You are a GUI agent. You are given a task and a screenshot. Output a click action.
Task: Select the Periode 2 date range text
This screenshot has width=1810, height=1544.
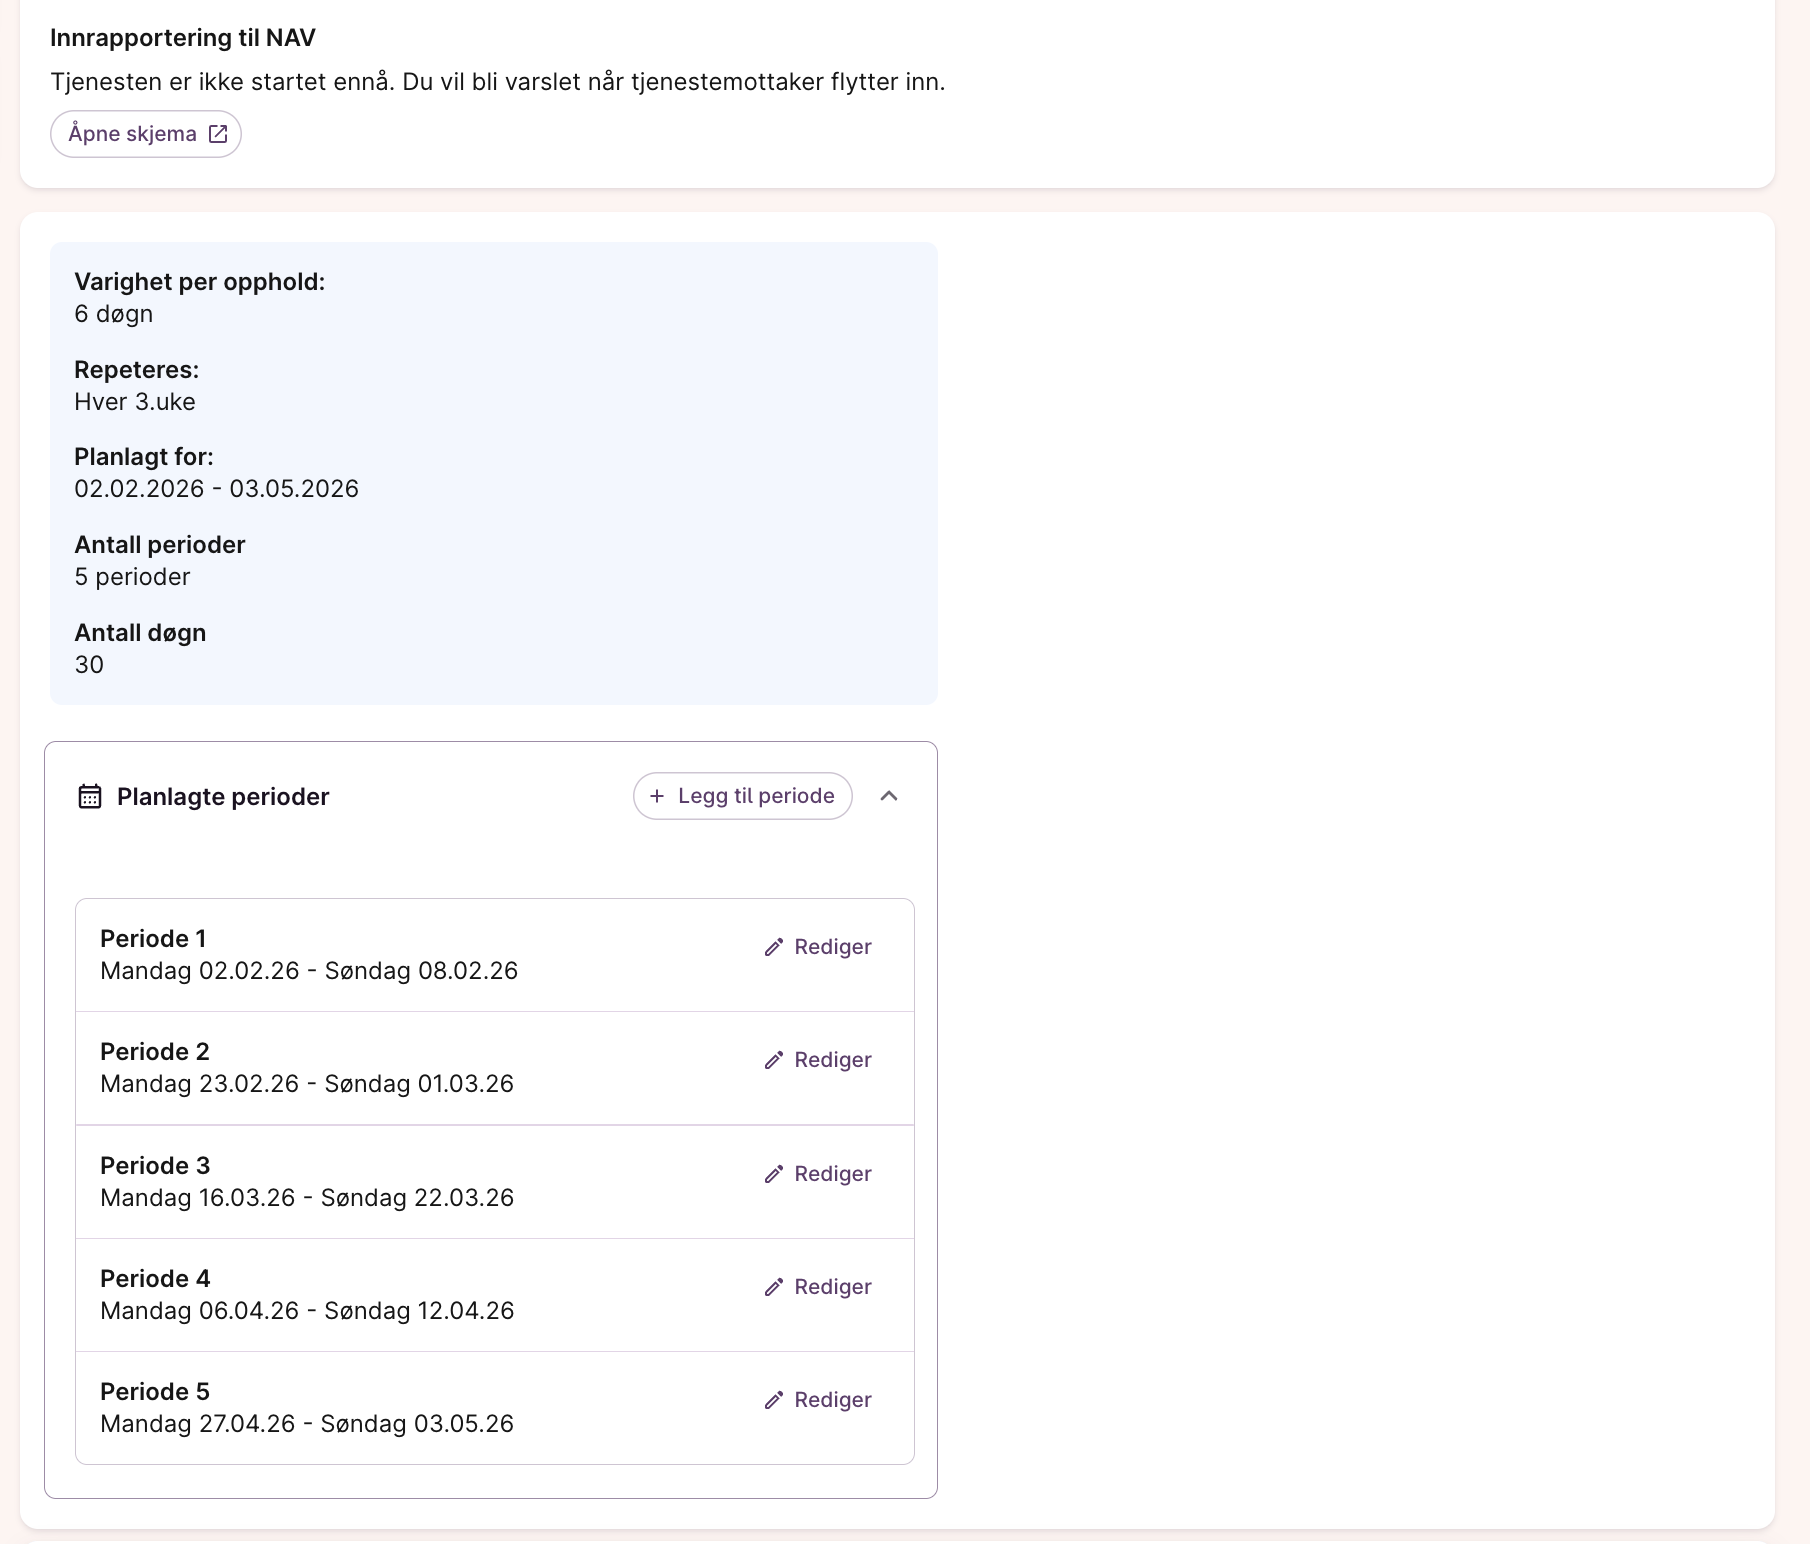click(307, 1084)
